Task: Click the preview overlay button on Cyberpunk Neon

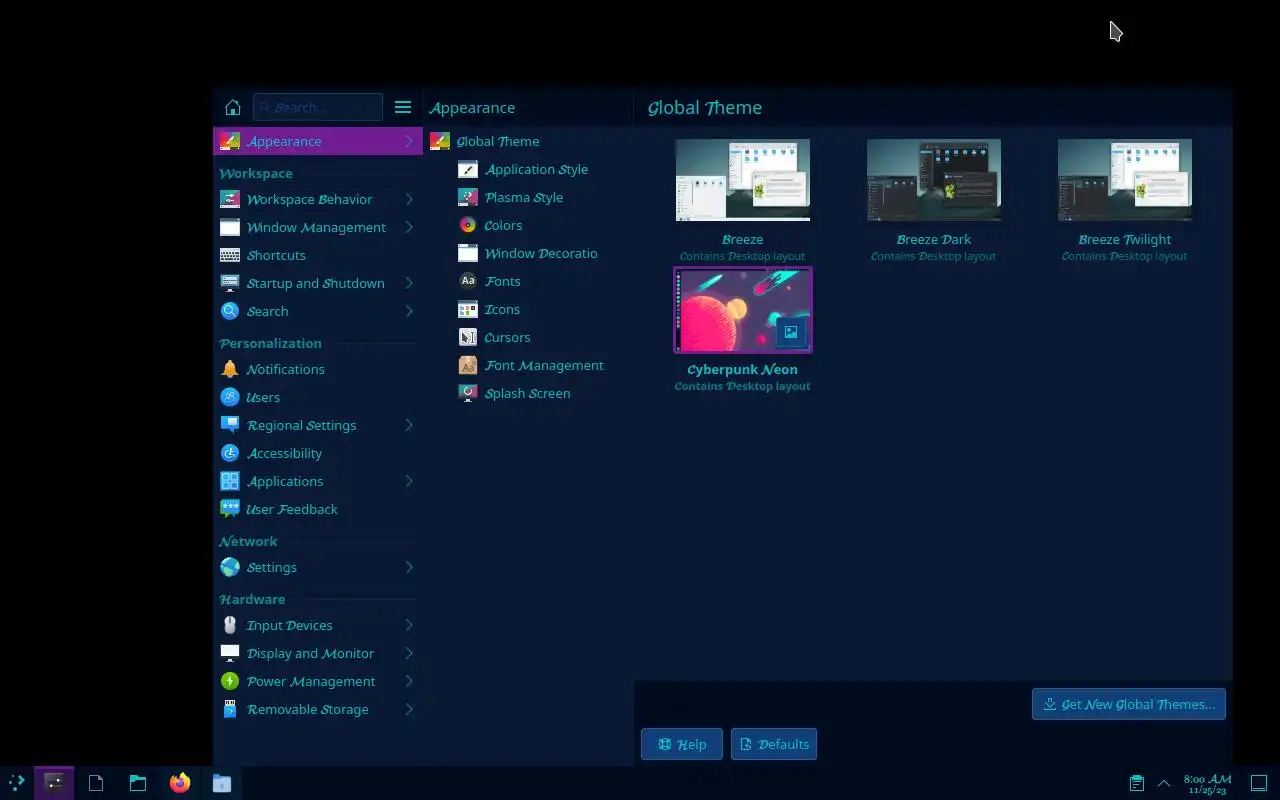Action: (790, 332)
